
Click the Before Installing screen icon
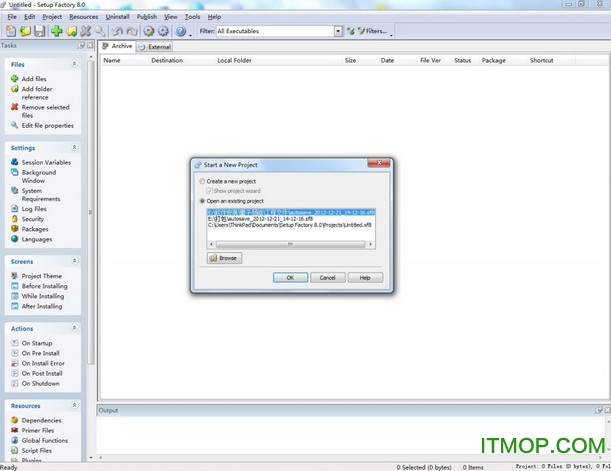[x=15, y=286]
